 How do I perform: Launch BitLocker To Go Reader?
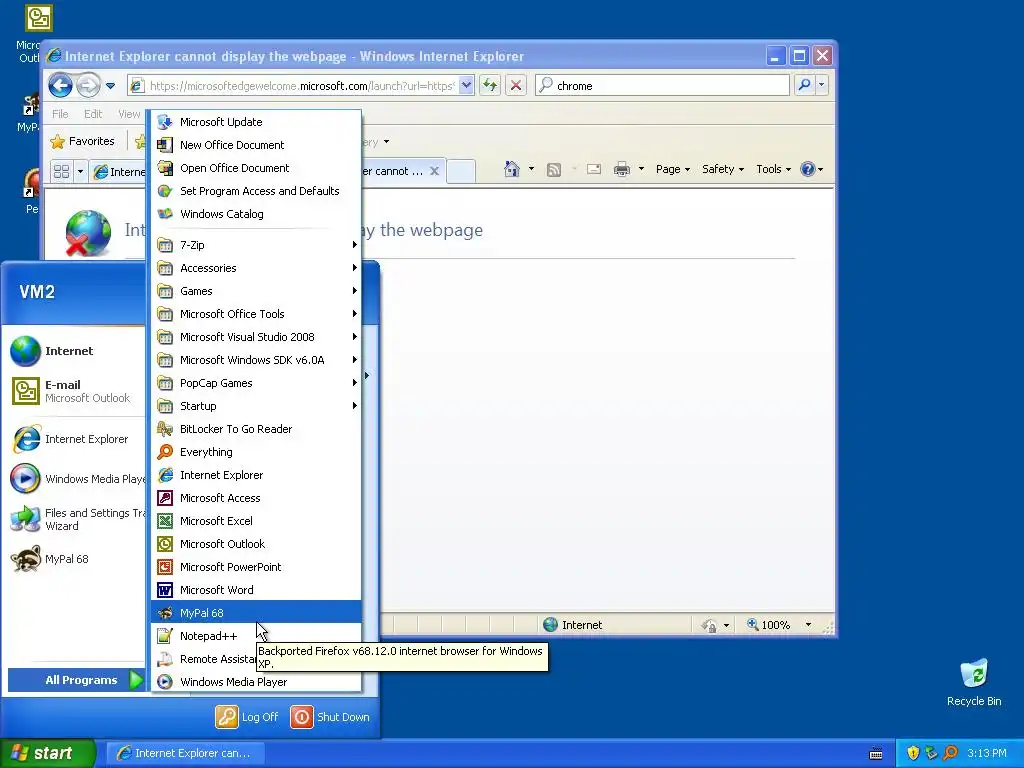coord(256,429)
